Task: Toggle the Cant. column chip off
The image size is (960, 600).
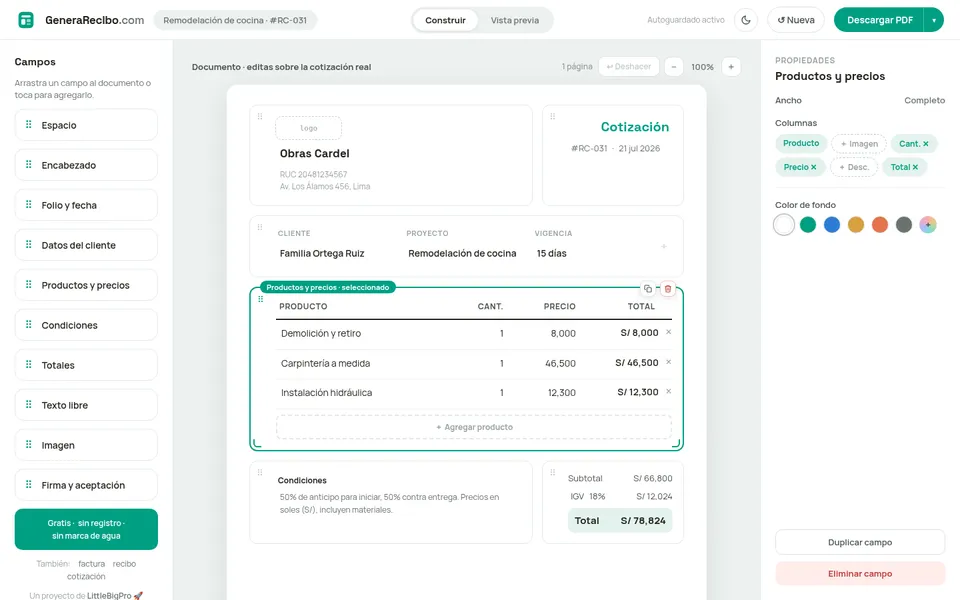Action: (x=913, y=144)
